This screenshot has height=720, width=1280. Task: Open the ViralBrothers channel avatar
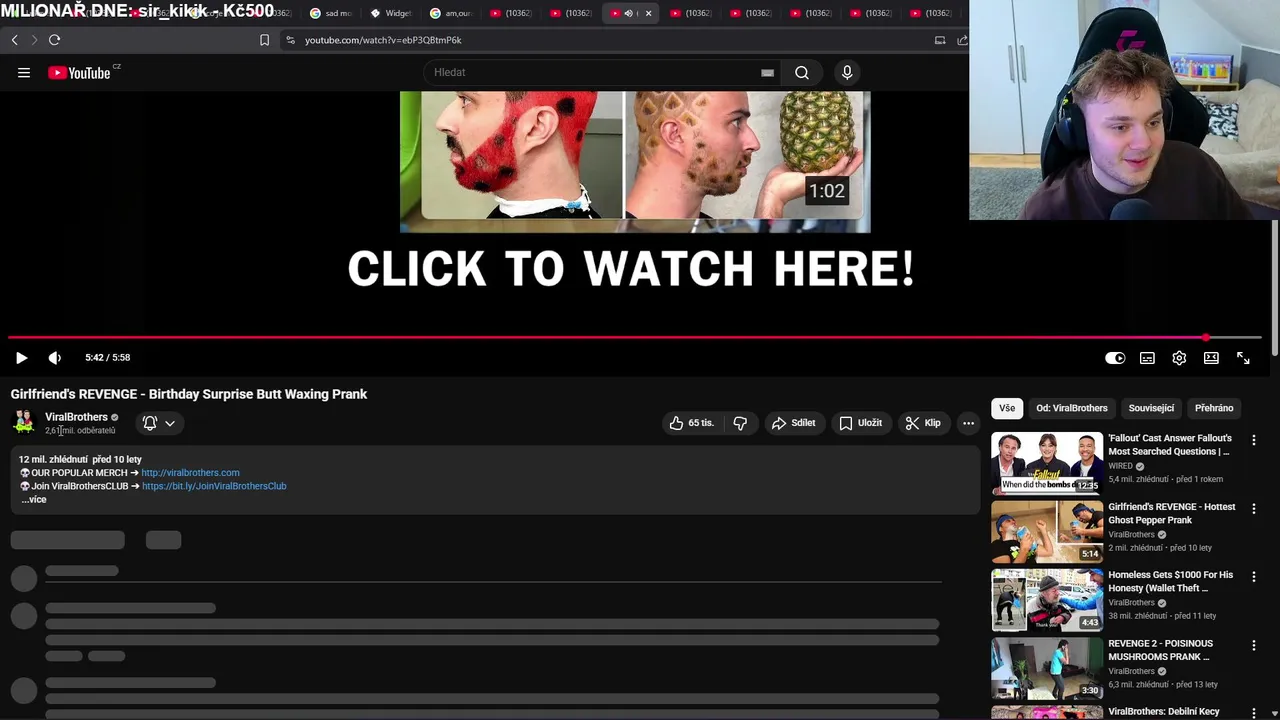coord(24,423)
